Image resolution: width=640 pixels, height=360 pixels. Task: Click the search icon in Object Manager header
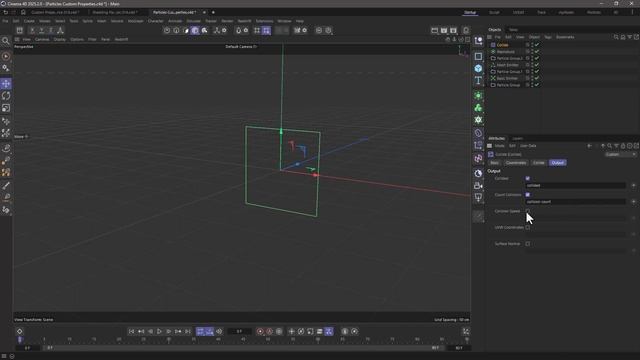(616, 37)
